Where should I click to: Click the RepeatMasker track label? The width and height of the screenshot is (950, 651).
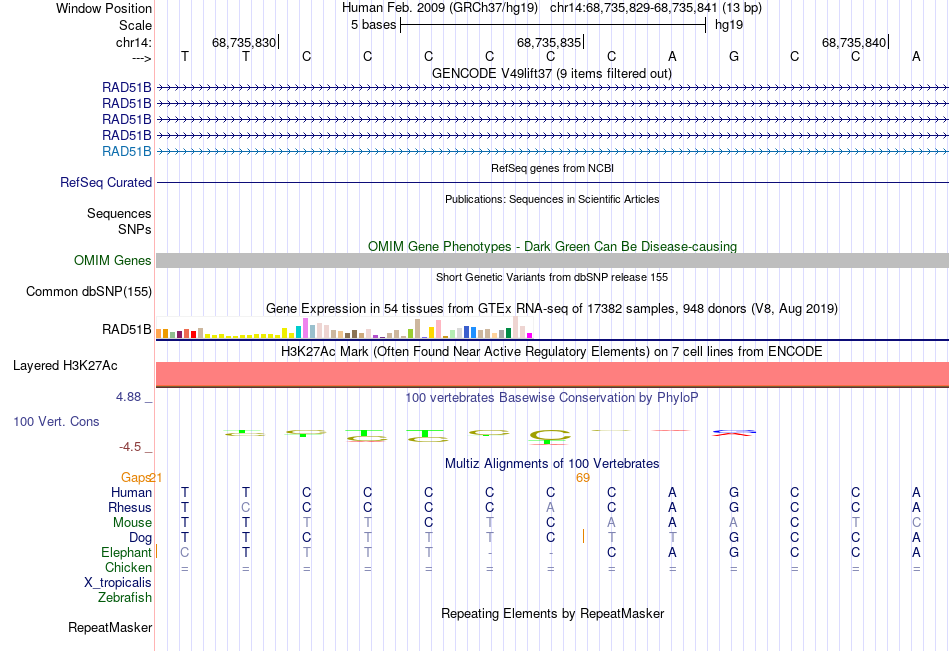110,627
